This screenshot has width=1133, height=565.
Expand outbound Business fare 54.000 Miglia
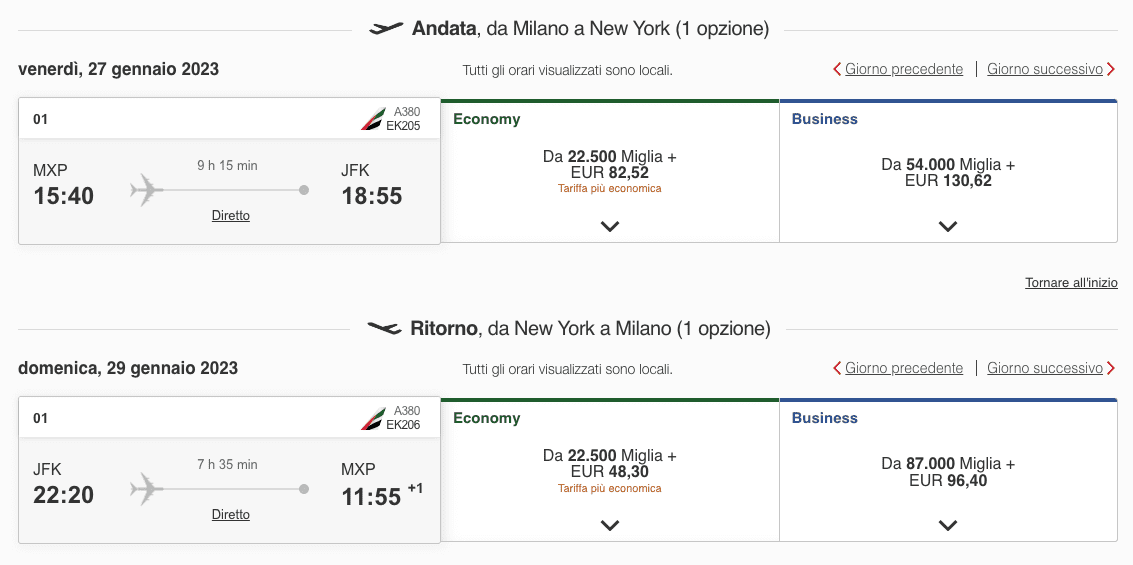click(948, 226)
